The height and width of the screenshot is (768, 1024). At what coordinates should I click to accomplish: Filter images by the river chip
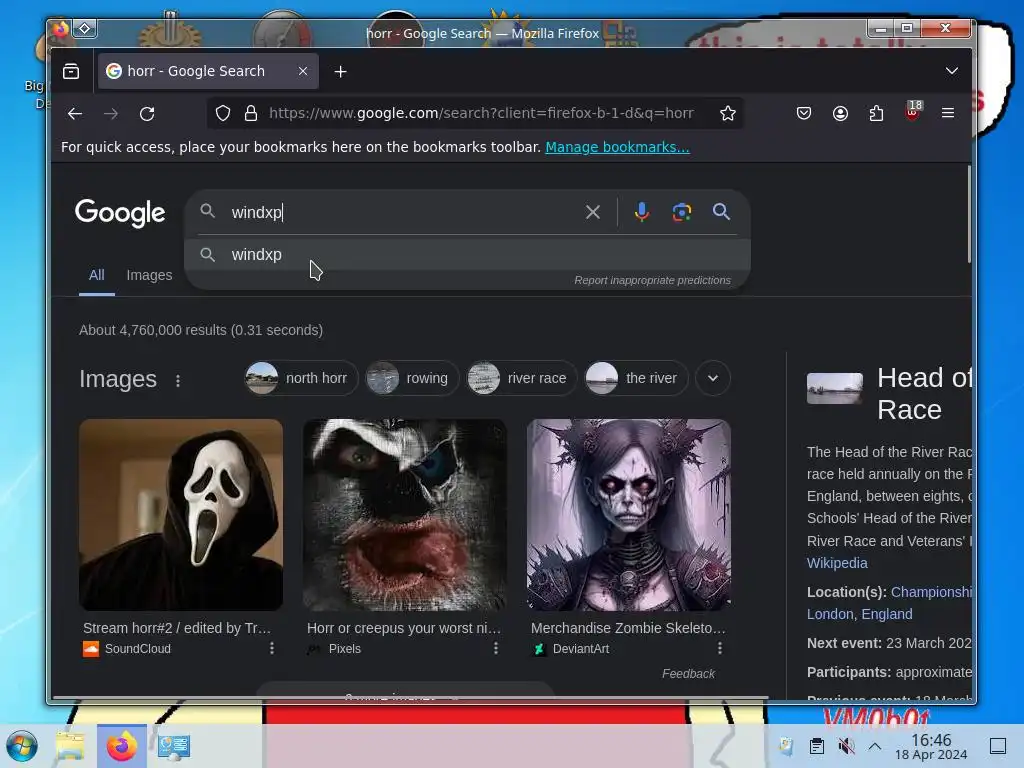(636, 378)
